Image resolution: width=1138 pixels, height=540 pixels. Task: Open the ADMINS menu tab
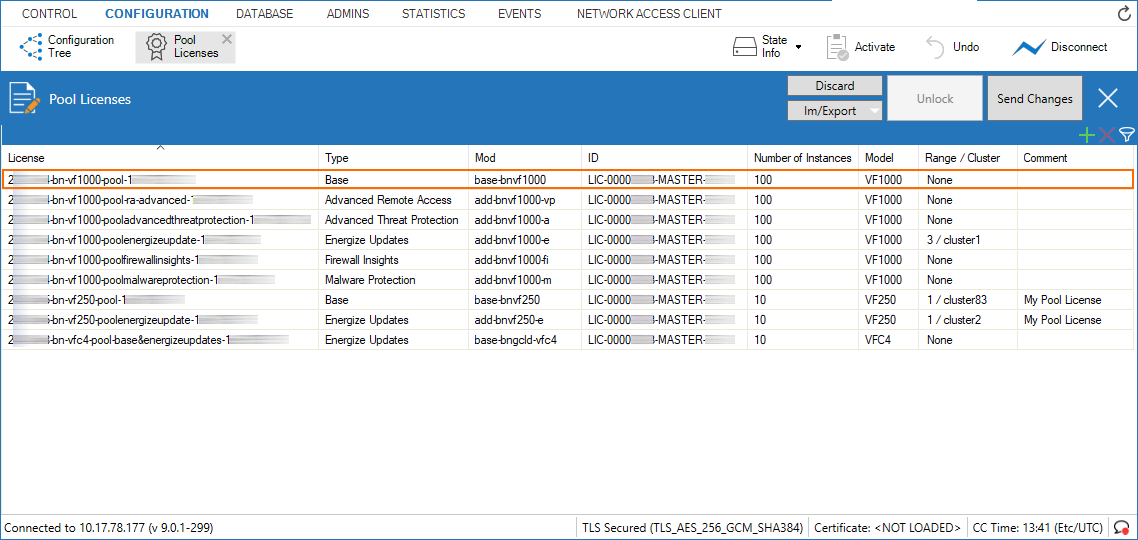pos(348,13)
